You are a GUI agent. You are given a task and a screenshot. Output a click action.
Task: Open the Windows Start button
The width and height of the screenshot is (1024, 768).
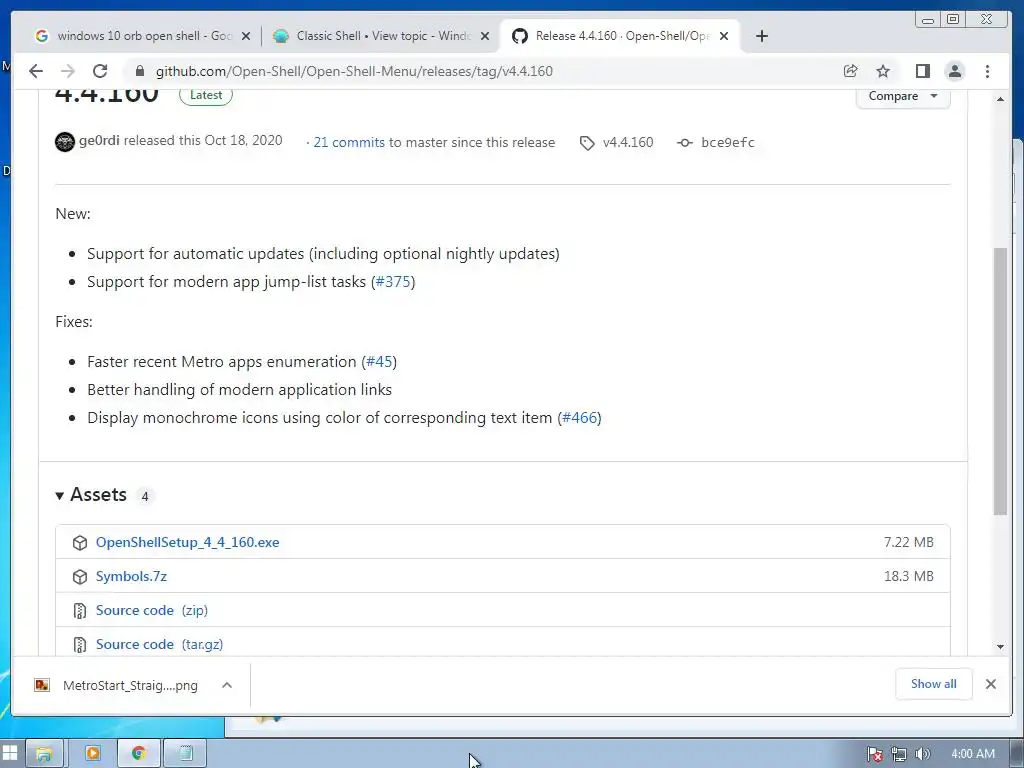(10, 753)
